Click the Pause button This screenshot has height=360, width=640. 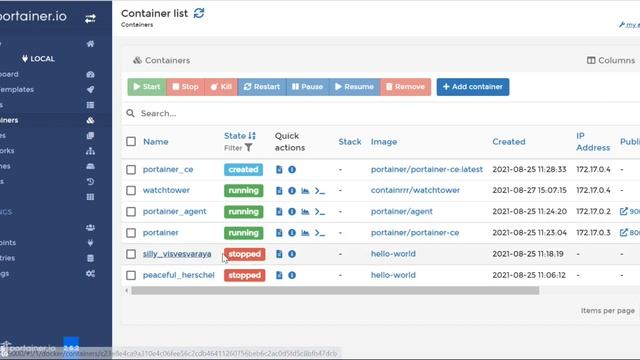click(x=307, y=87)
